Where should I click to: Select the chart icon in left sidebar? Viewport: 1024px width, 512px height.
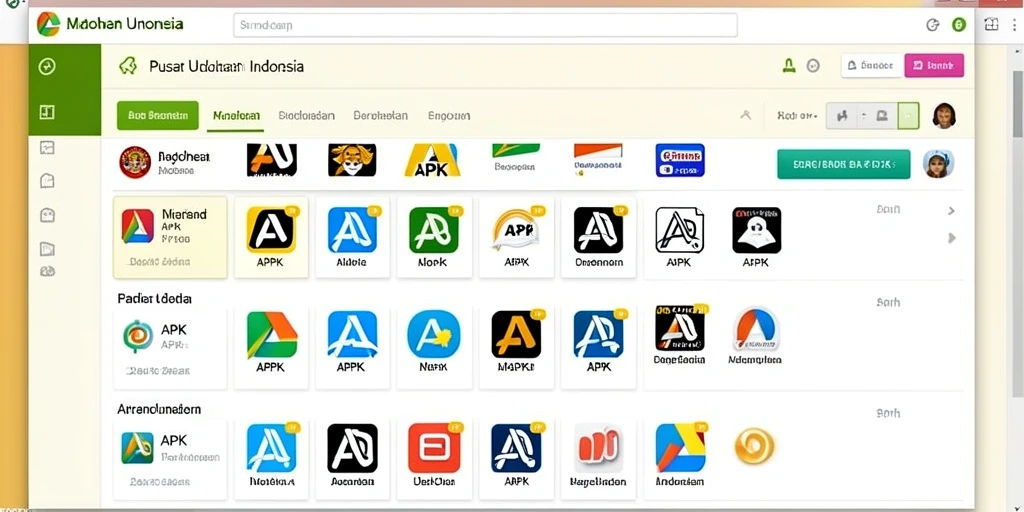click(x=47, y=148)
